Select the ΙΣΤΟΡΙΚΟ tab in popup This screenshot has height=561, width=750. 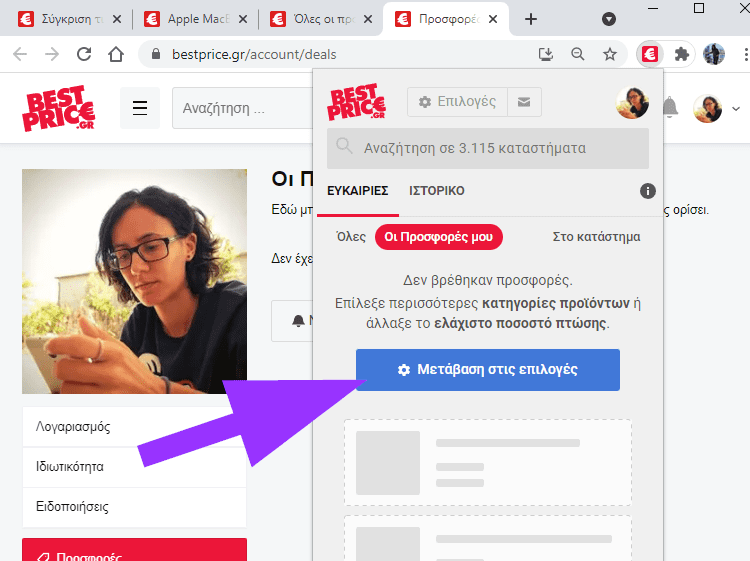tap(437, 191)
